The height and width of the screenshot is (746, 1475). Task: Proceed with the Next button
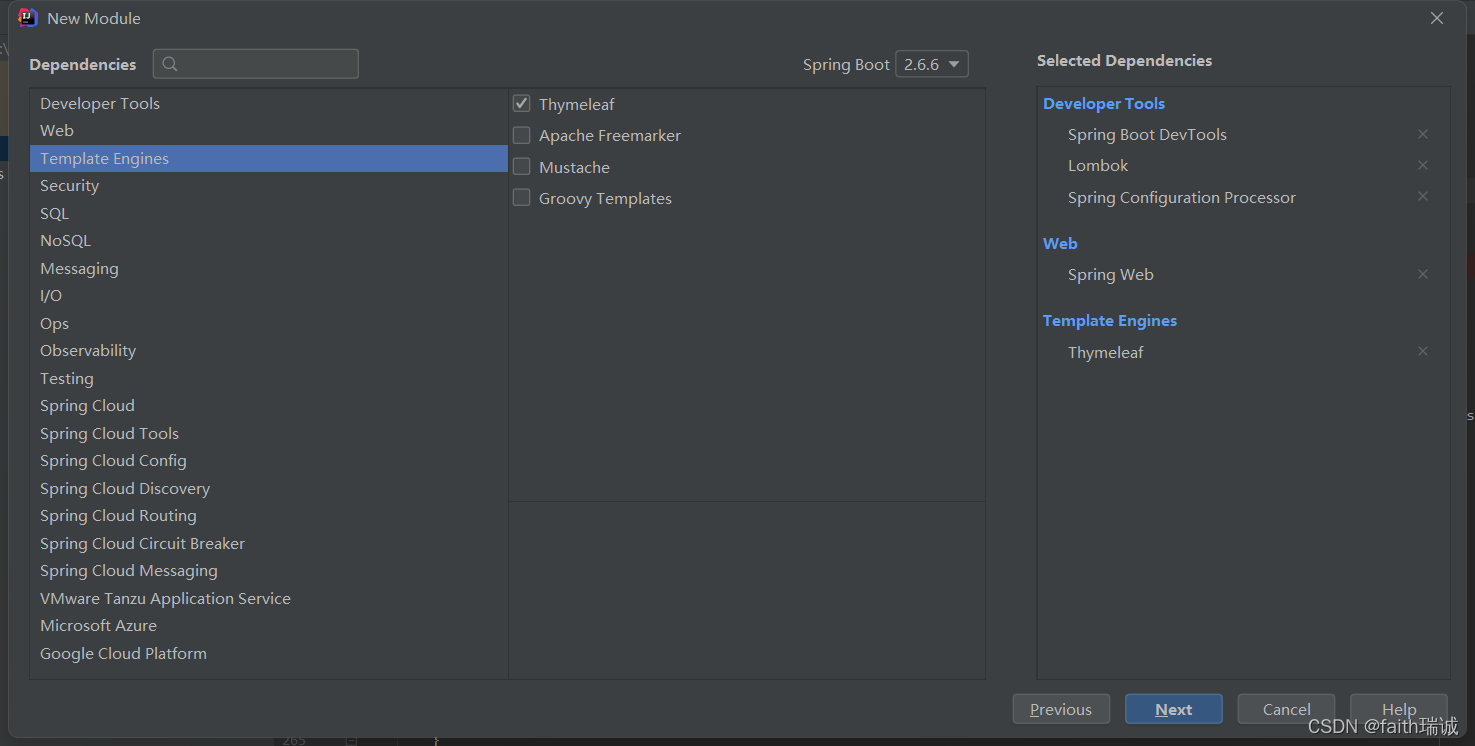point(1174,709)
